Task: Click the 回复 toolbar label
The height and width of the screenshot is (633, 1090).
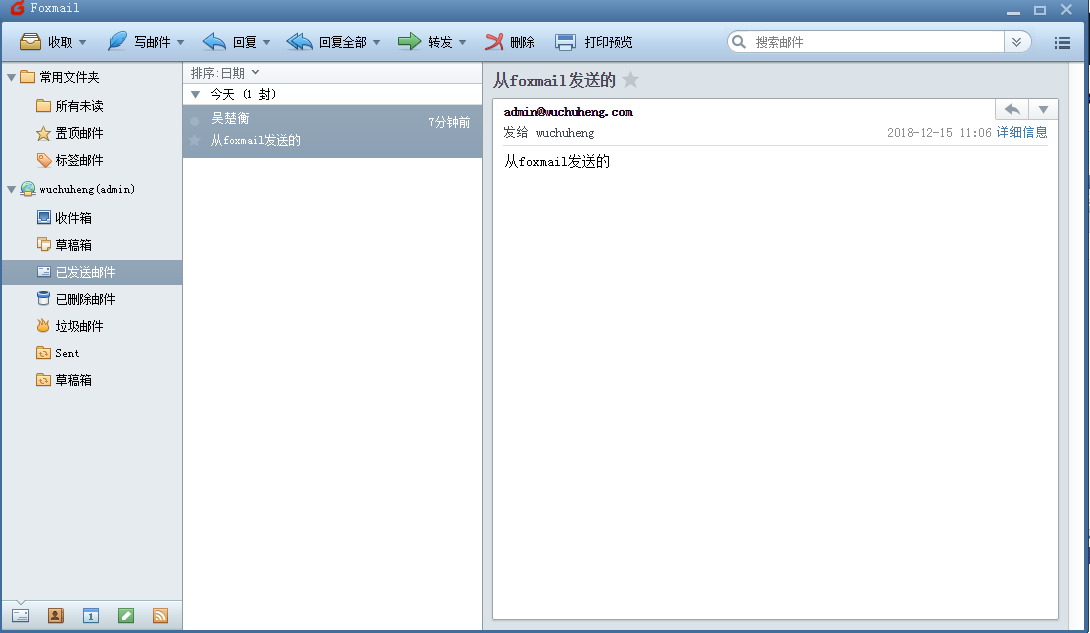Action: coord(245,42)
